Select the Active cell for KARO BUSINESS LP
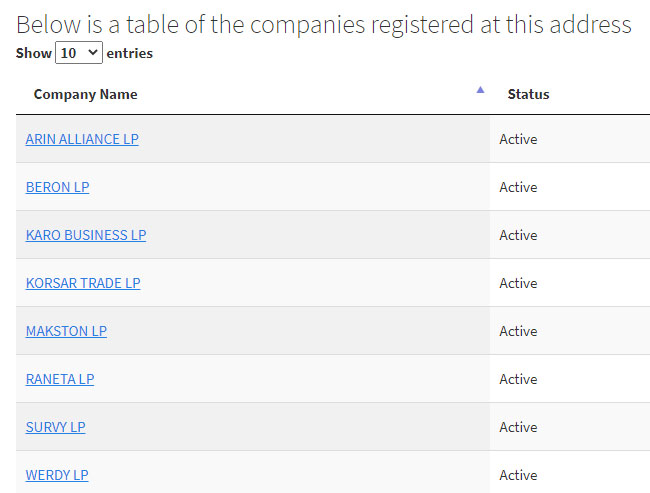The width and height of the screenshot is (650, 493). 518,235
